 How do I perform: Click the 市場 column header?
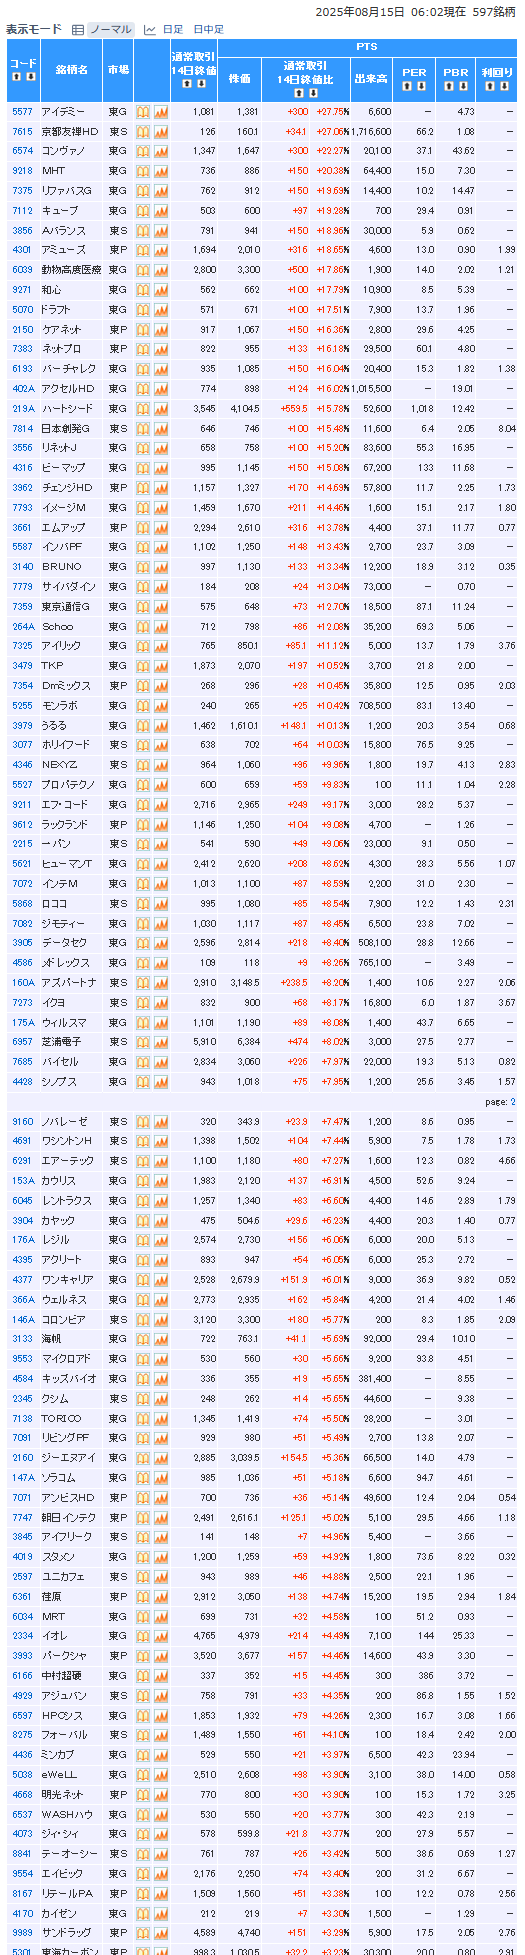(118, 70)
